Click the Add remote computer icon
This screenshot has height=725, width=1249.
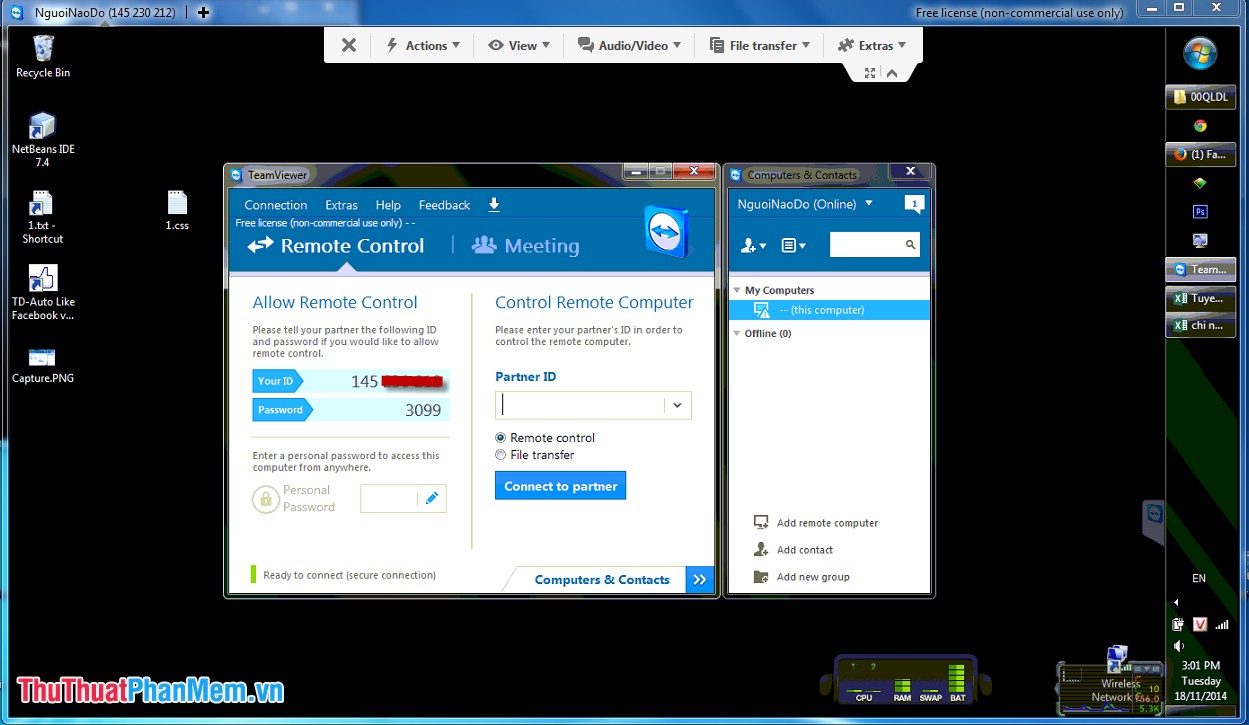click(759, 522)
